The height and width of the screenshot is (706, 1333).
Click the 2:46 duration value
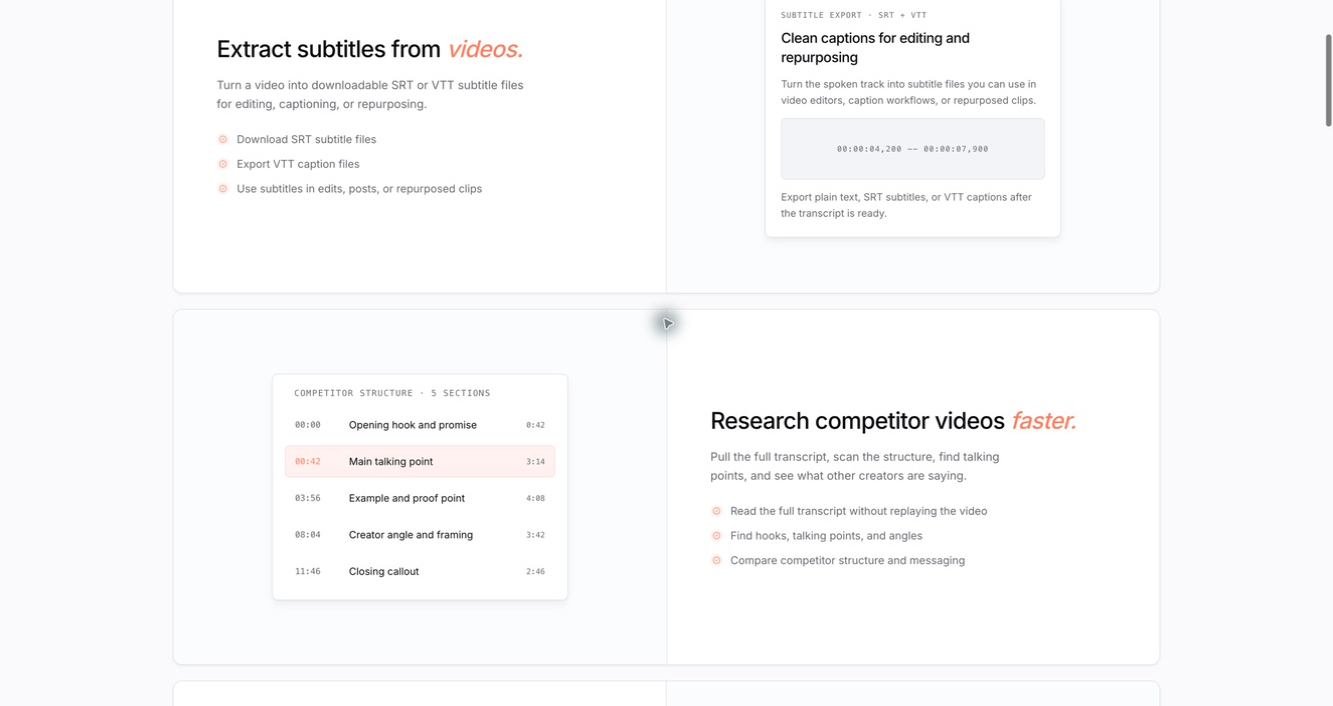535,572
